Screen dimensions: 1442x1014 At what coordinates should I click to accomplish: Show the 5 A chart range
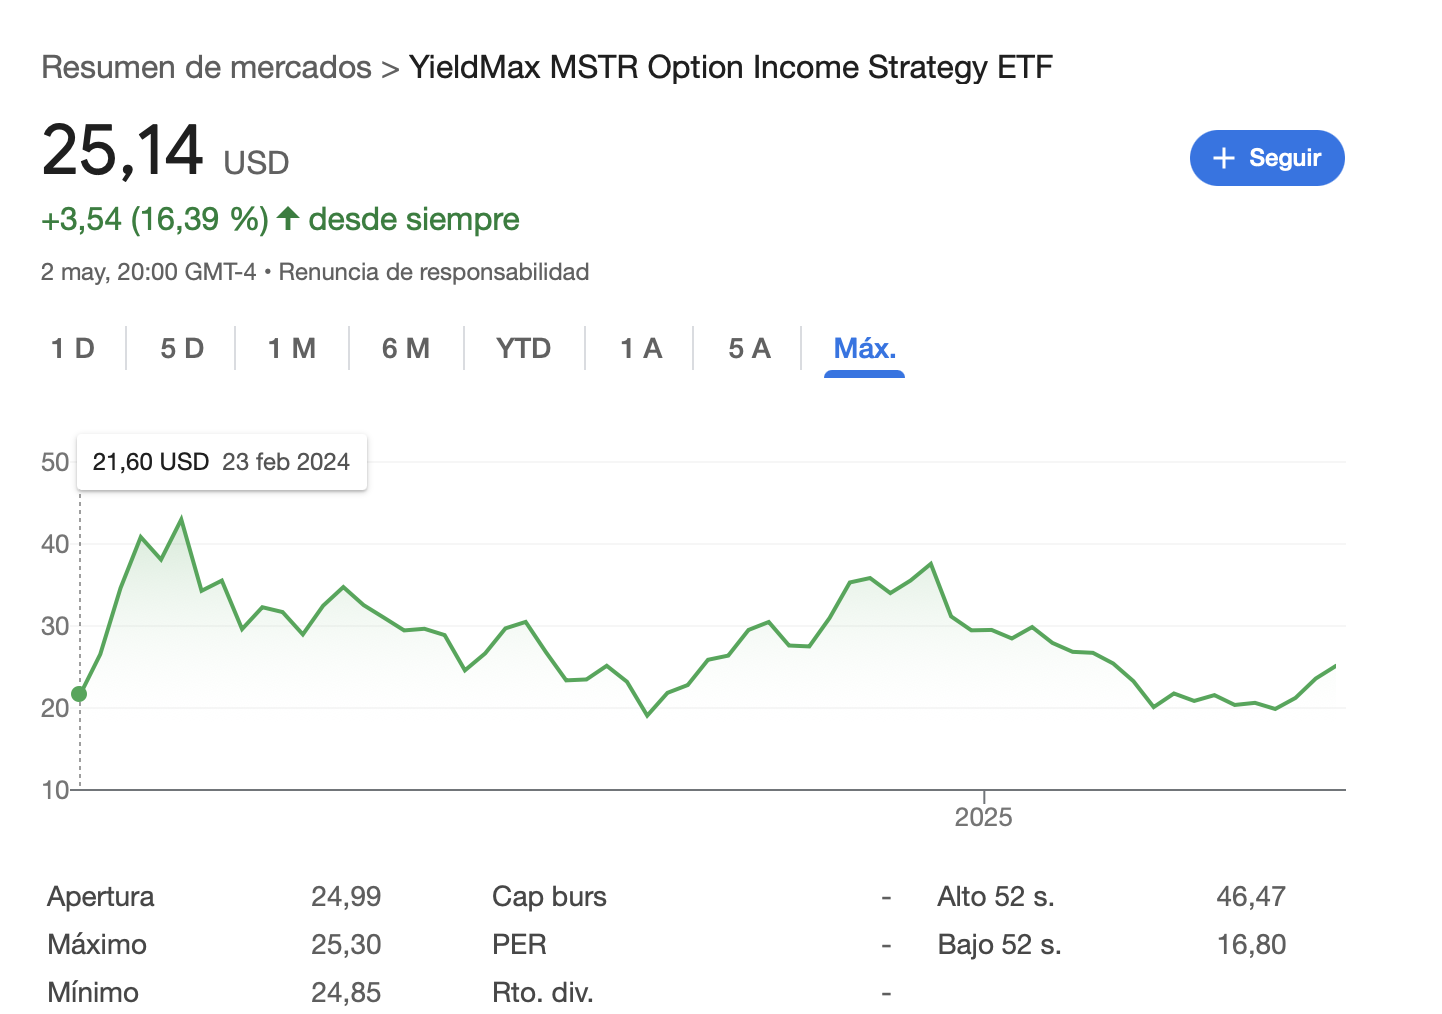pyautogui.click(x=749, y=348)
